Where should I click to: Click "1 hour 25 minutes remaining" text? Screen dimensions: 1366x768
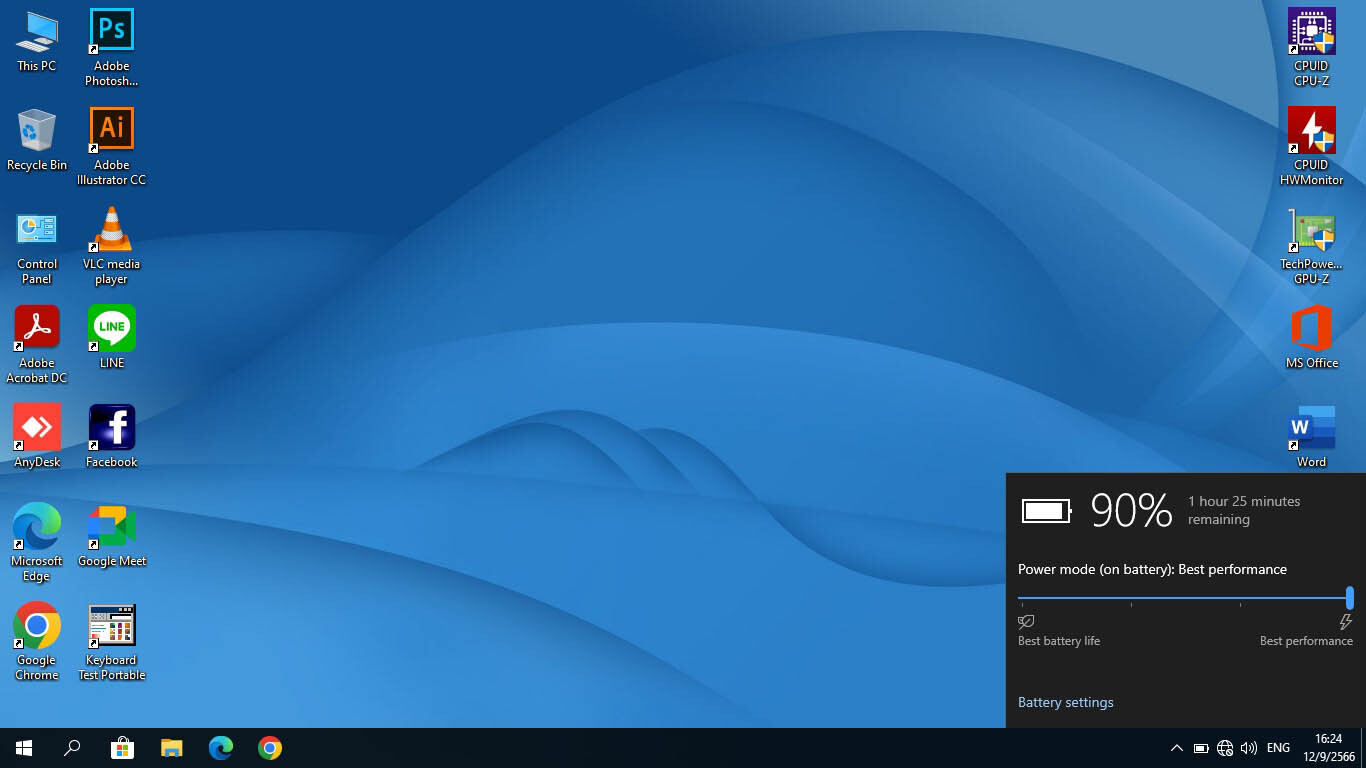[x=1244, y=510]
